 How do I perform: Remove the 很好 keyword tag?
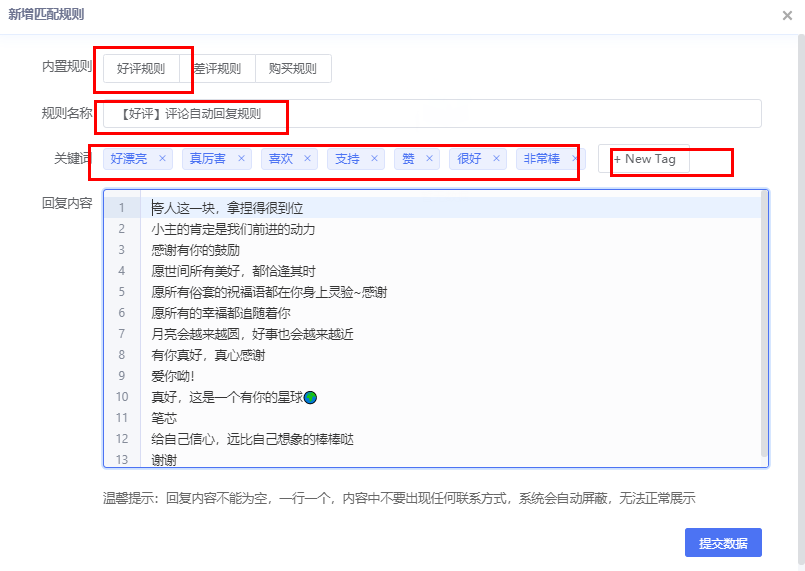click(x=496, y=158)
